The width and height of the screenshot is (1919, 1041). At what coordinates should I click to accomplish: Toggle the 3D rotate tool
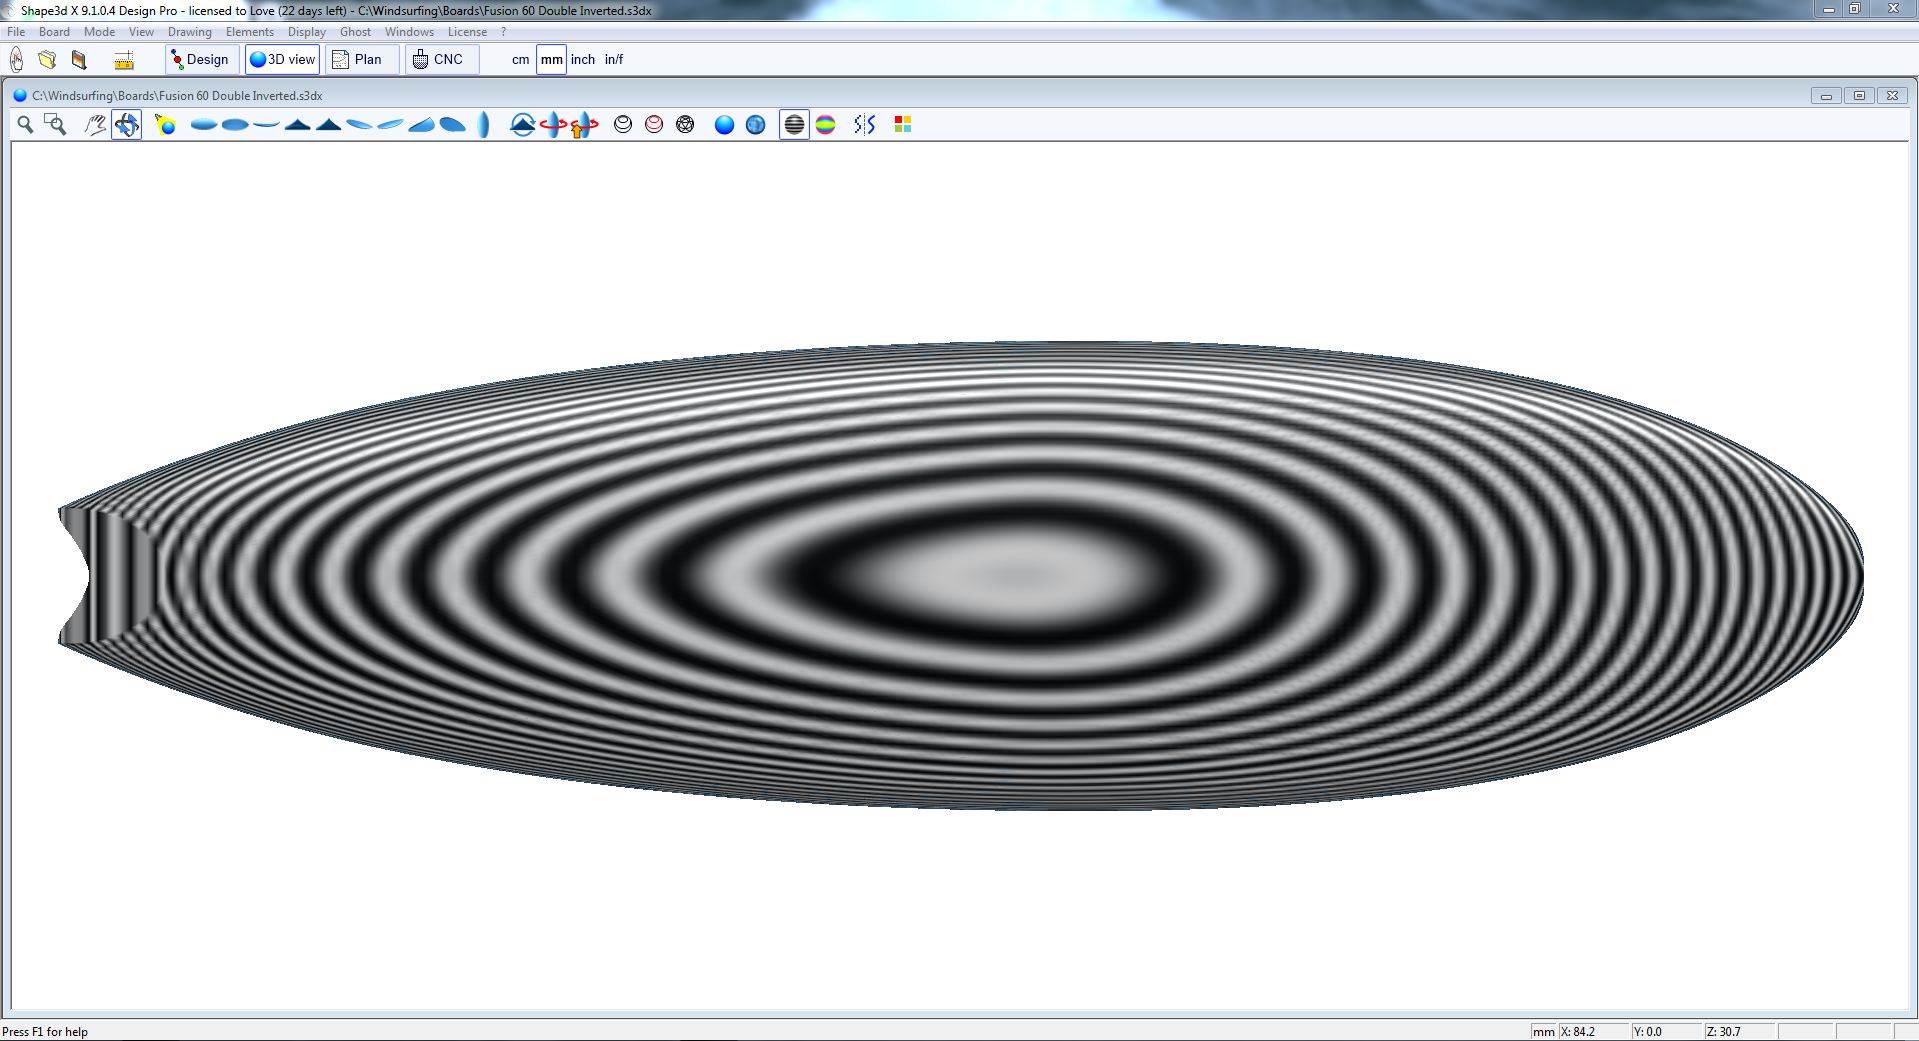tap(126, 125)
